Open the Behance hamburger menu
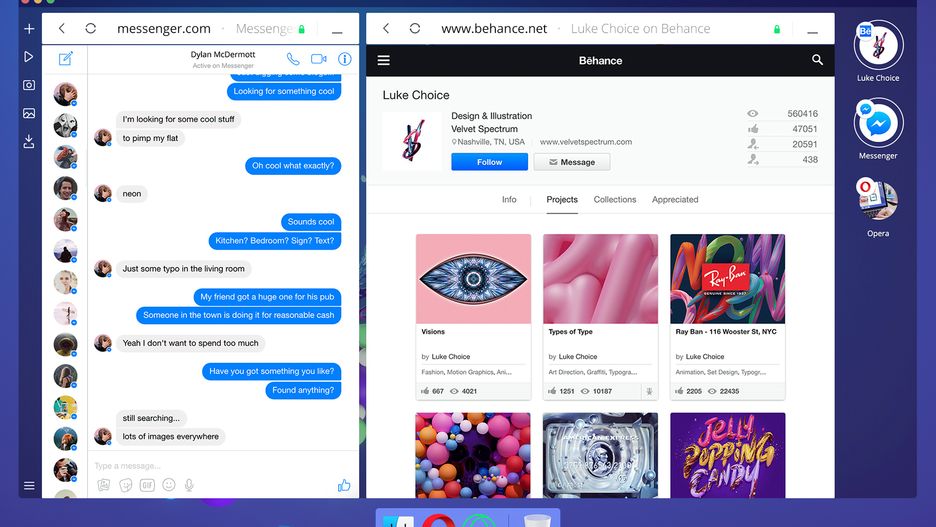Image resolution: width=936 pixels, height=527 pixels. 384,60
